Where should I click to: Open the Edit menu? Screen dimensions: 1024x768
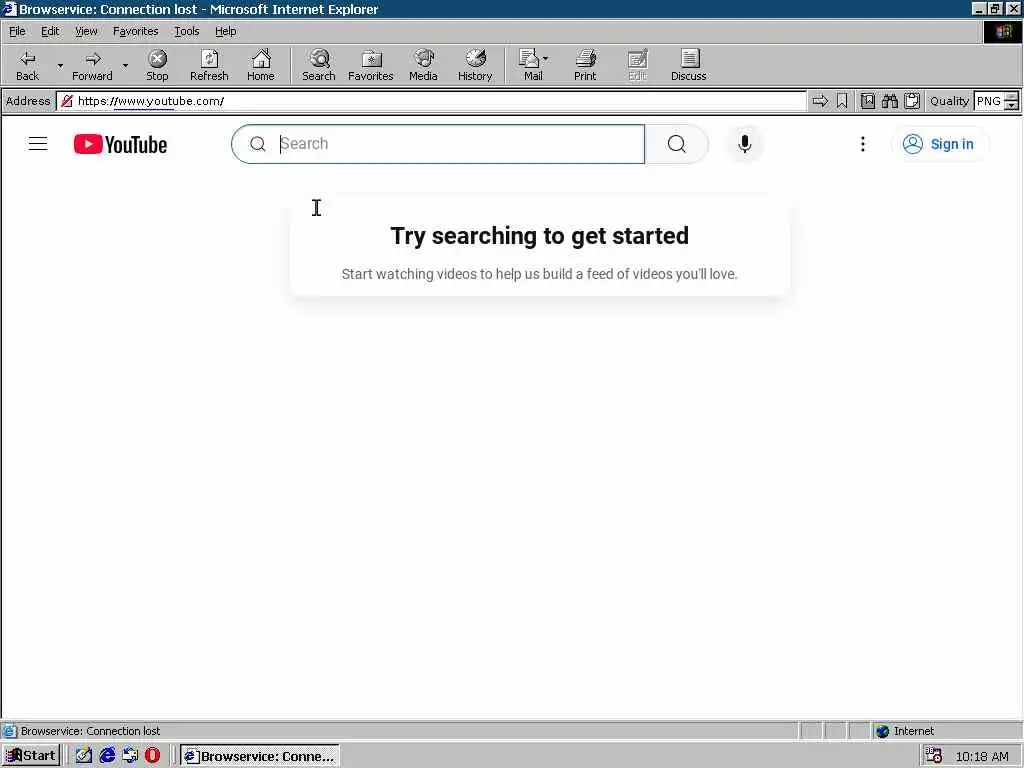click(50, 31)
